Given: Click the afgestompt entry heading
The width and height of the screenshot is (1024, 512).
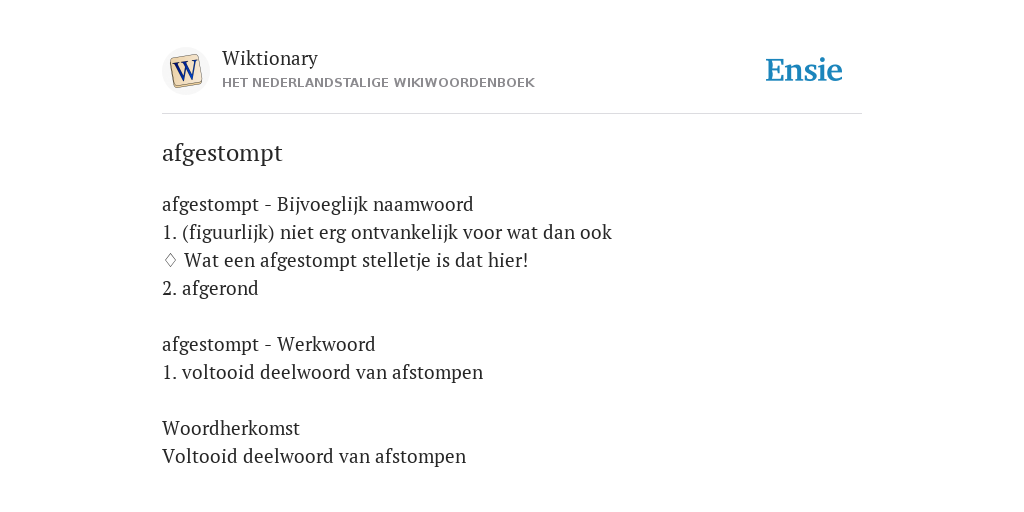Looking at the screenshot, I should (222, 153).
